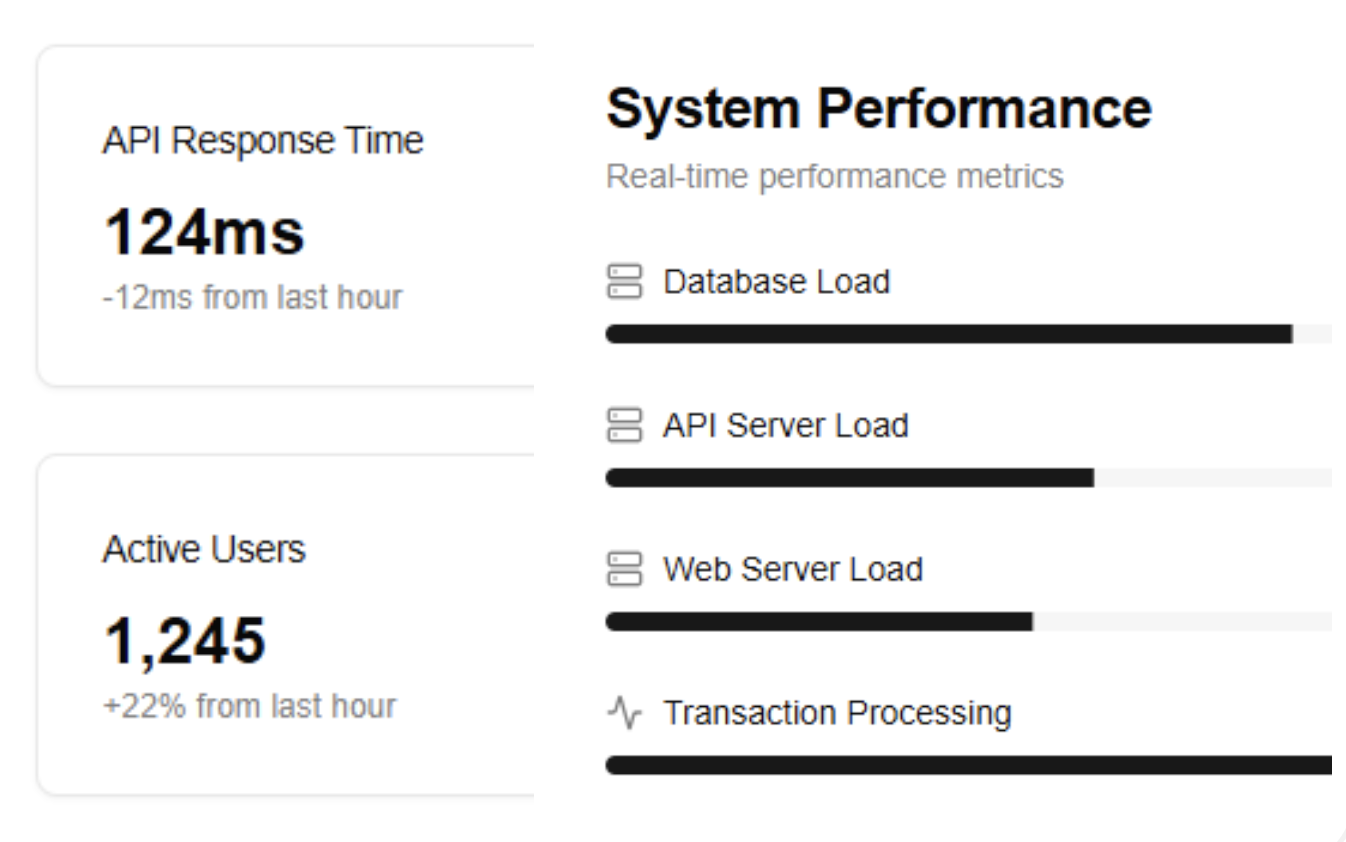Click the Real-time performance metrics subtitle
Screen dimensions: 1346x842
coord(834,177)
